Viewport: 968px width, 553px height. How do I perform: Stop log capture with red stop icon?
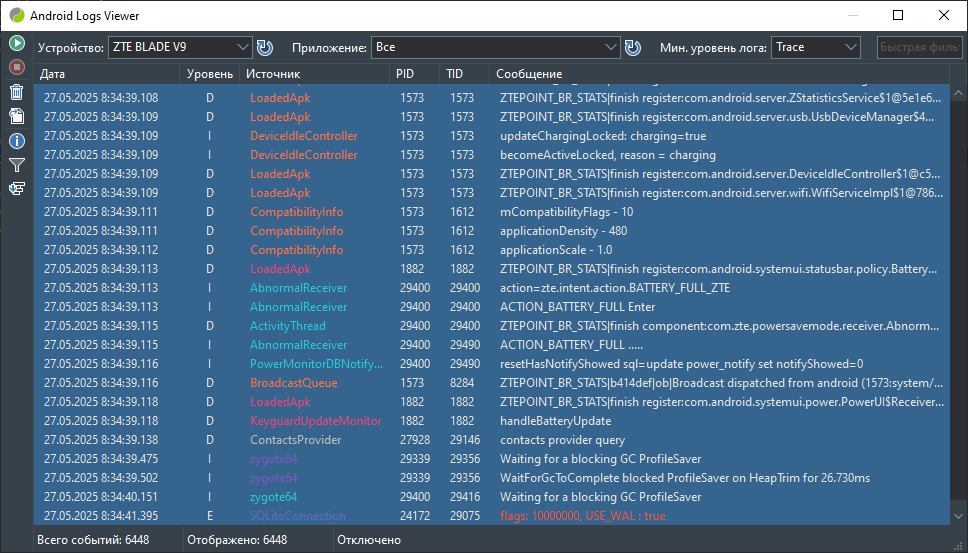click(16, 67)
